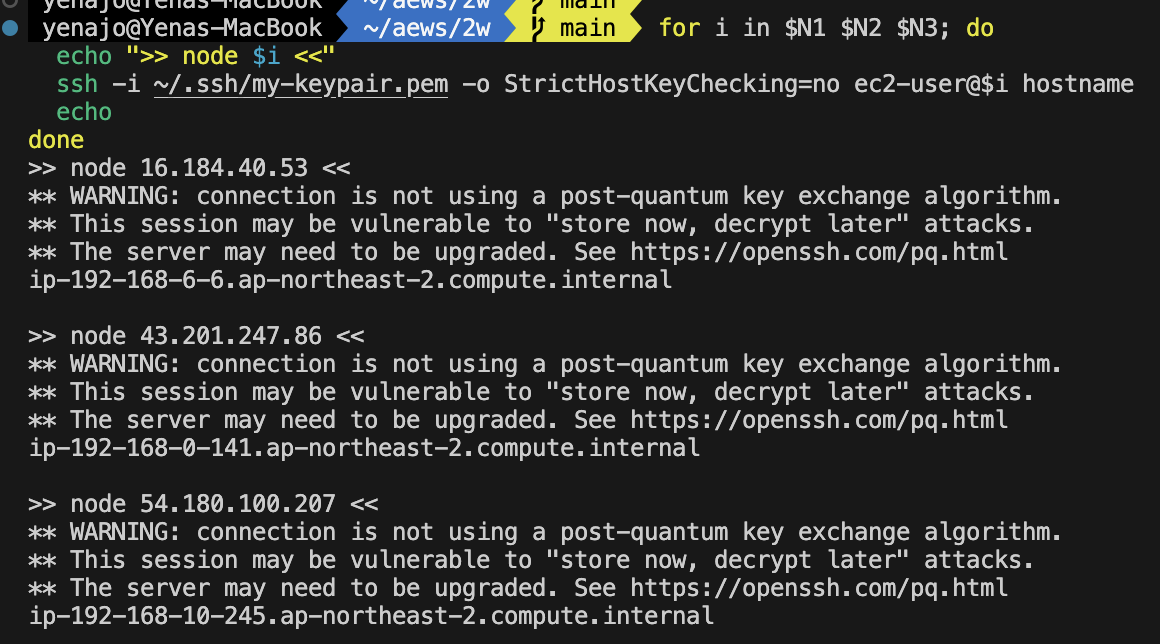Click the git branch icon before main

coord(538,28)
